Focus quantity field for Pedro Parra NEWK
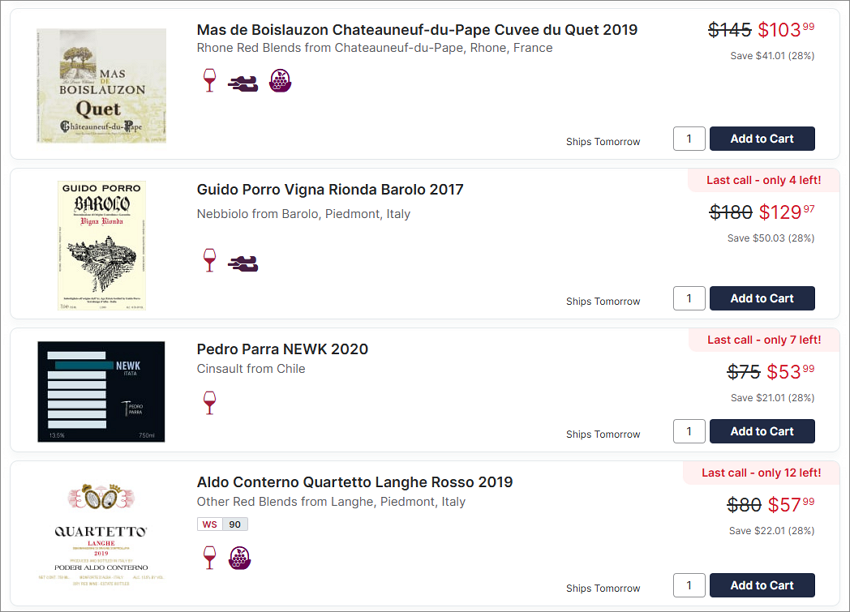 [689, 431]
